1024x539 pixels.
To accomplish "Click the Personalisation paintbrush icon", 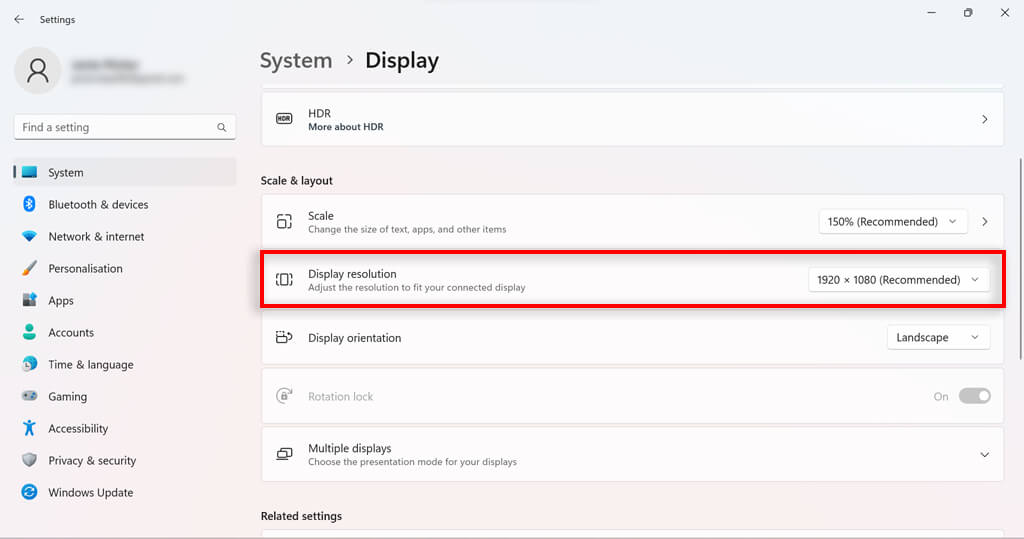I will [29, 268].
